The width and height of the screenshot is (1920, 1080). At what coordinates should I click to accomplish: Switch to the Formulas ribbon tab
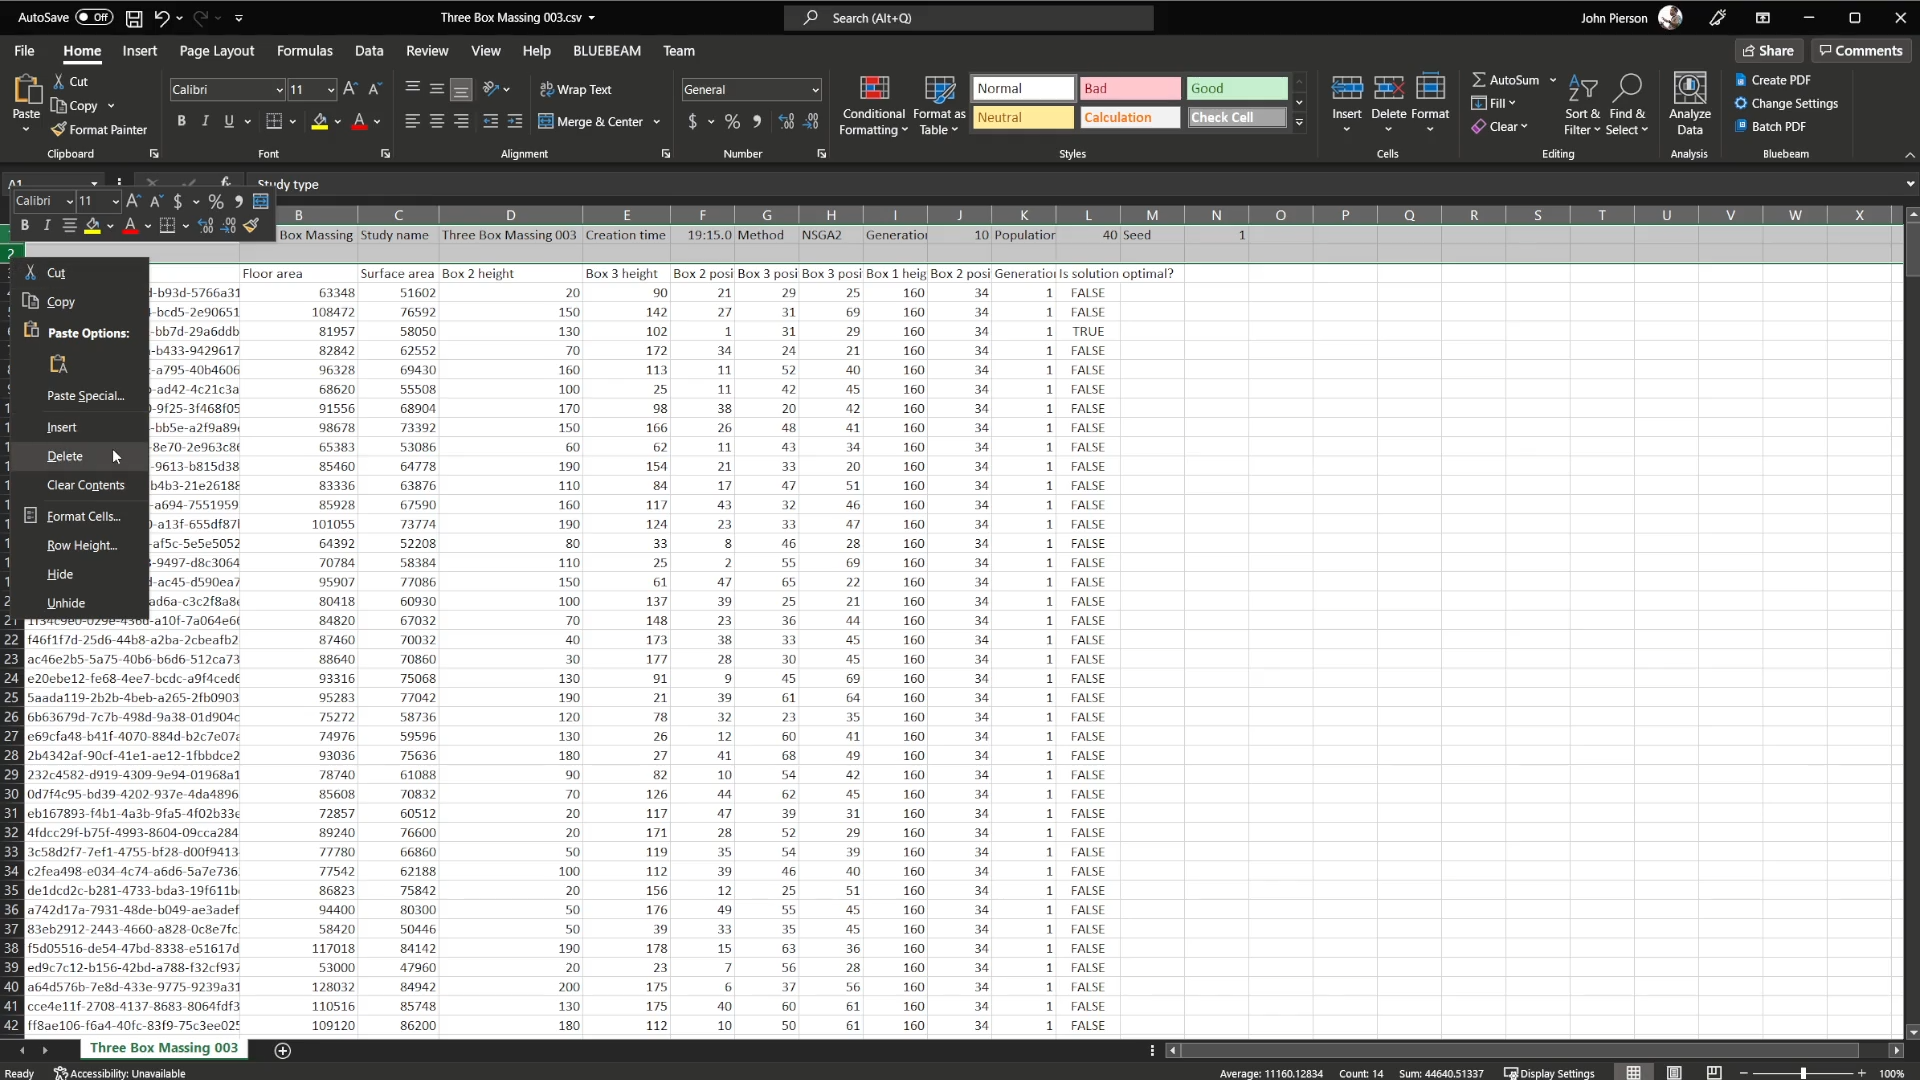coord(304,51)
